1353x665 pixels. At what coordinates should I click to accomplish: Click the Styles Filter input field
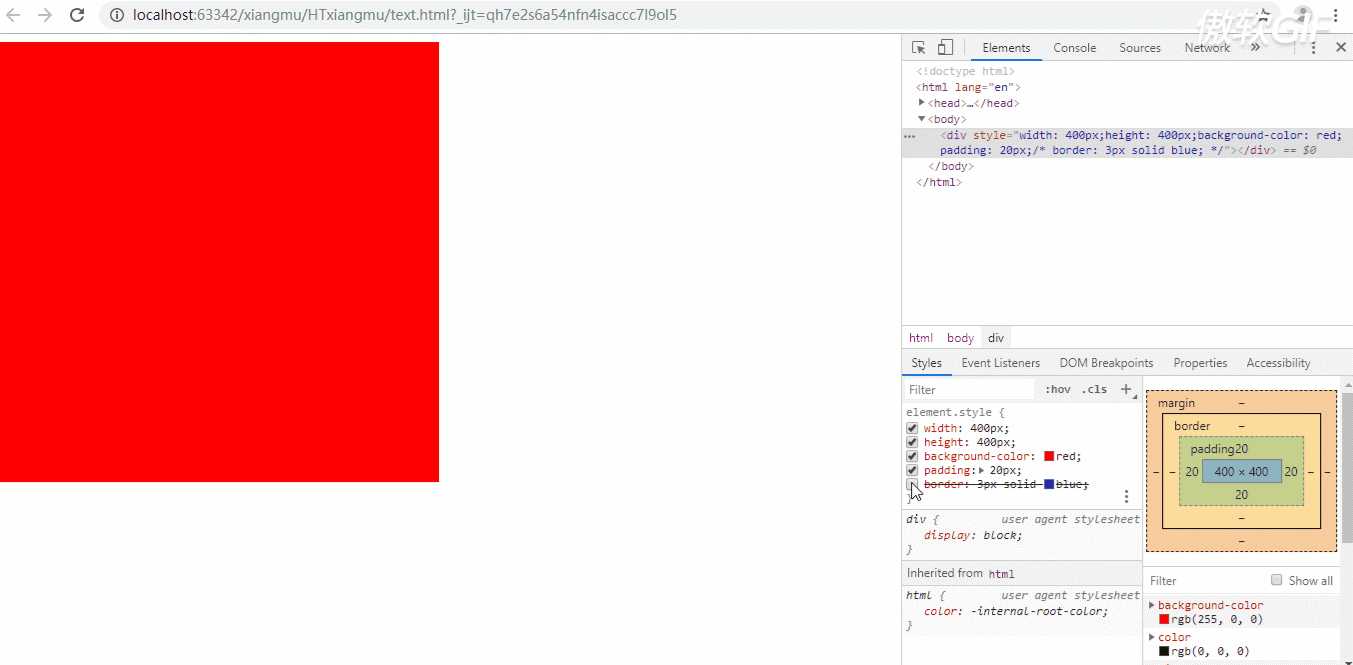pyautogui.click(x=970, y=390)
